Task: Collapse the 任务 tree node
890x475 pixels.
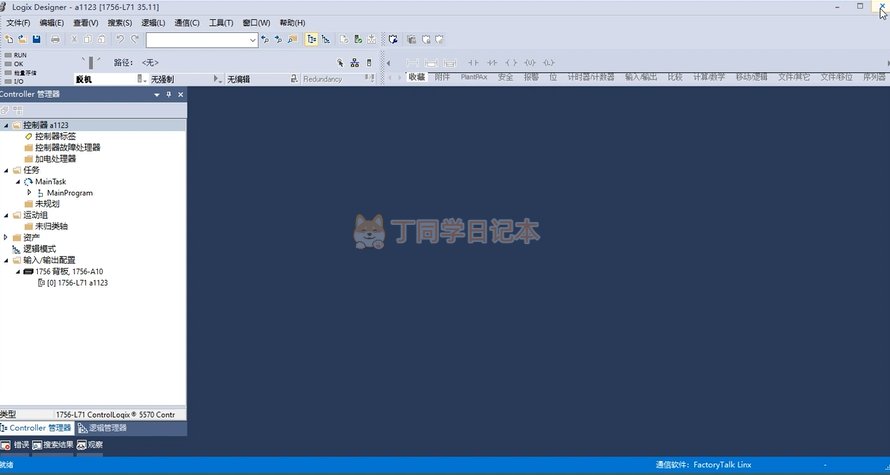Action: pyautogui.click(x=6, y=170)
